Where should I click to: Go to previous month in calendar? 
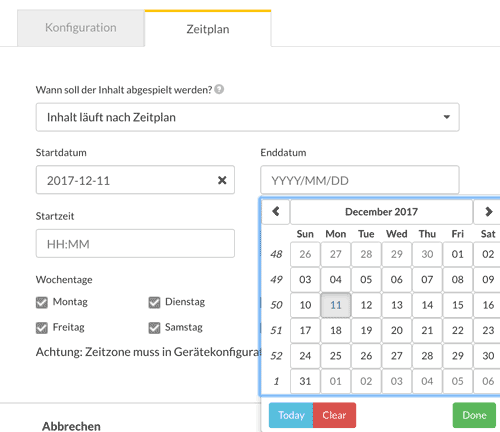pos(276,212)
